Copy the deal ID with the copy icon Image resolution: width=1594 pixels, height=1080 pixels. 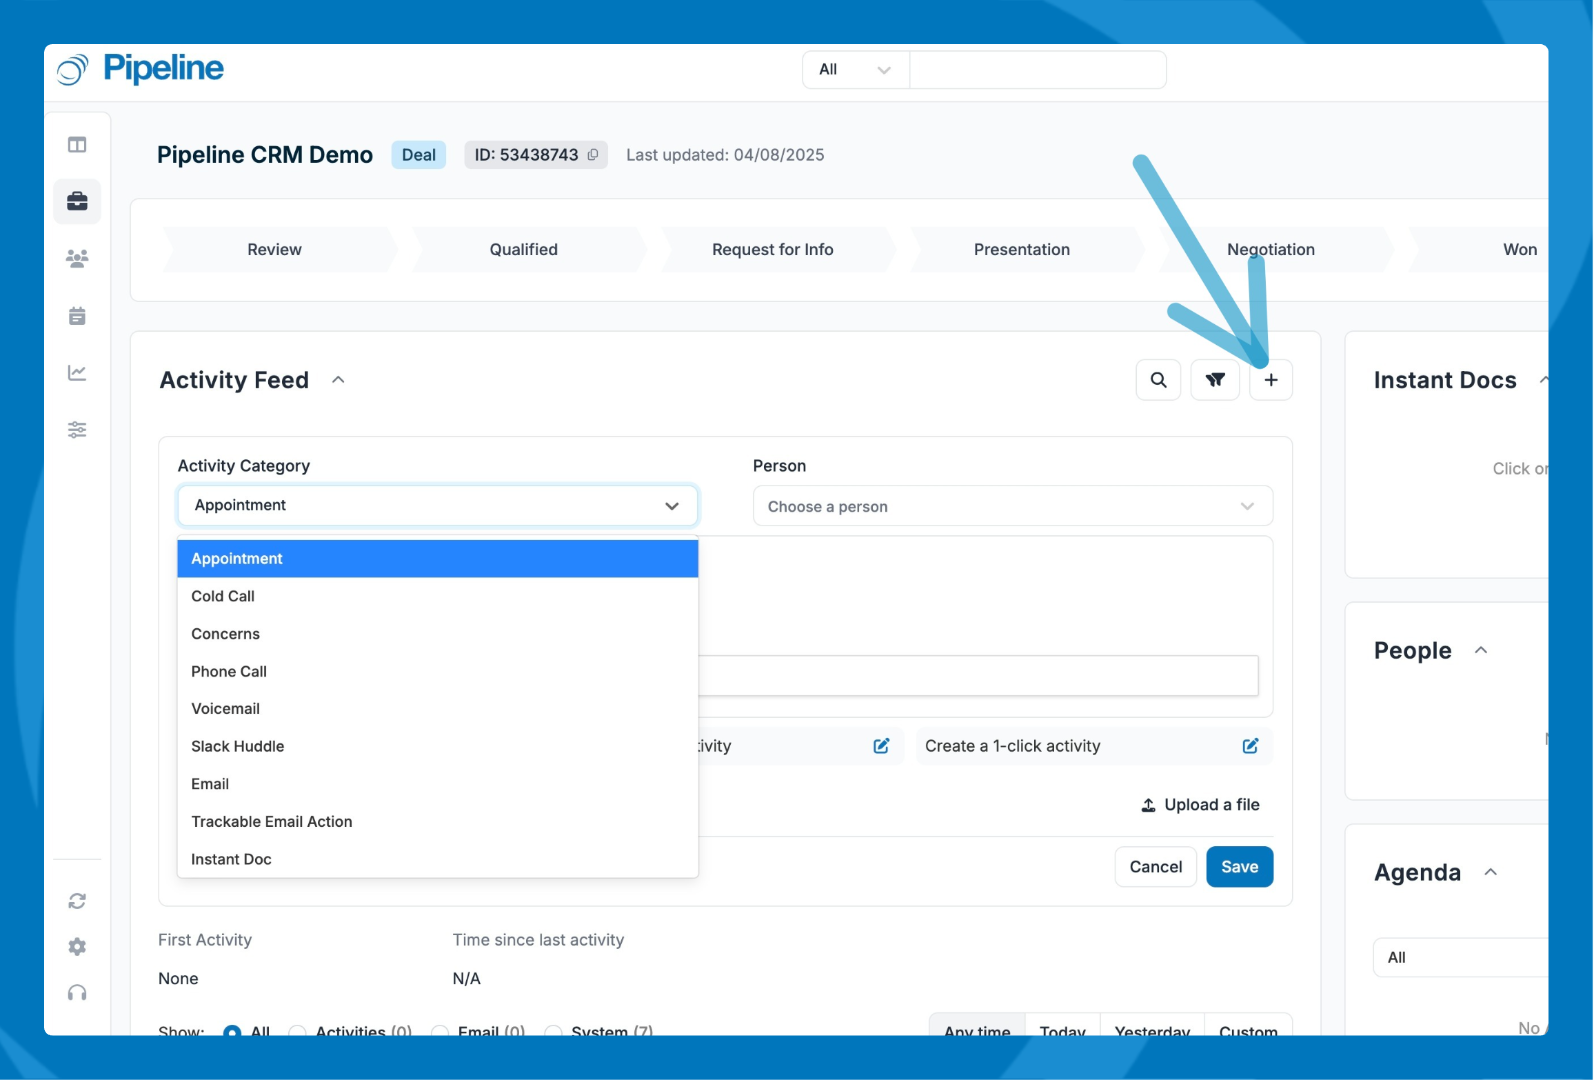(x=593, y=155)
